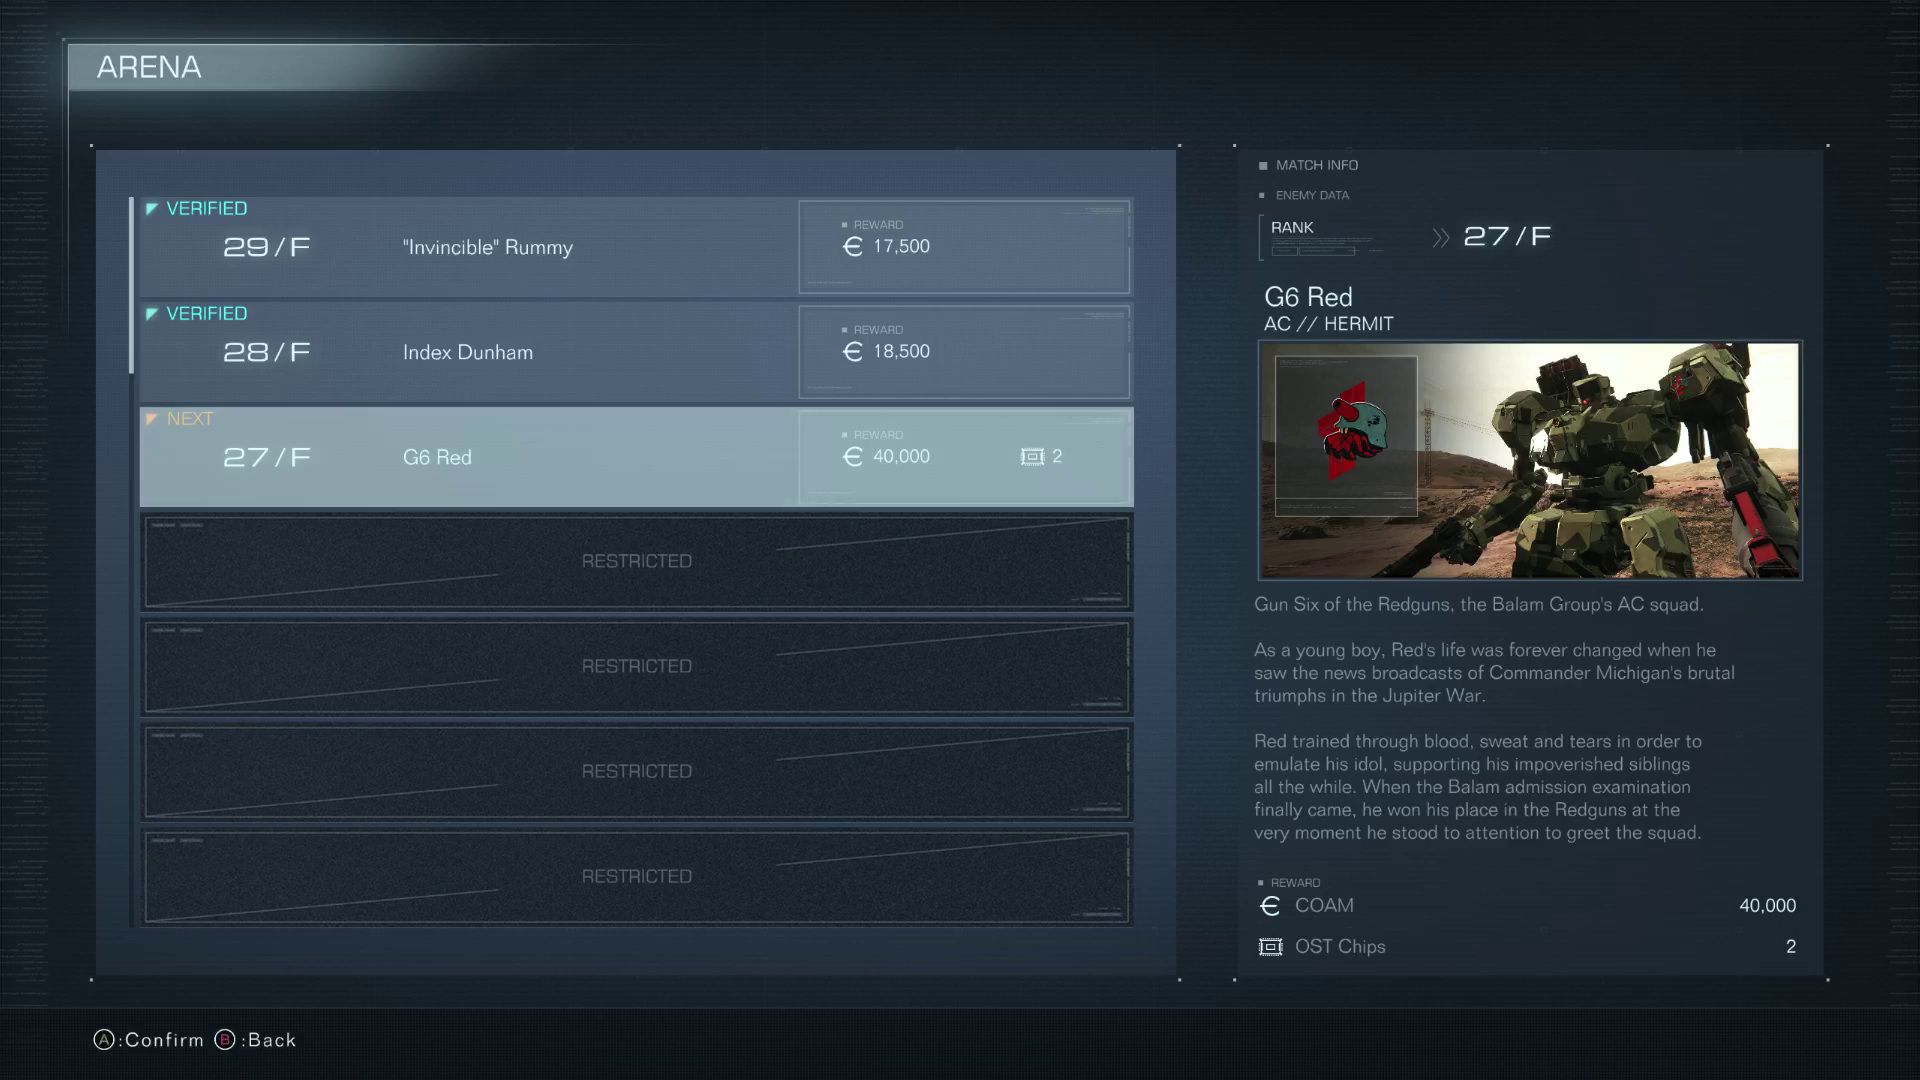Click the second RESTRICTED arena slot

click(636, 666)
